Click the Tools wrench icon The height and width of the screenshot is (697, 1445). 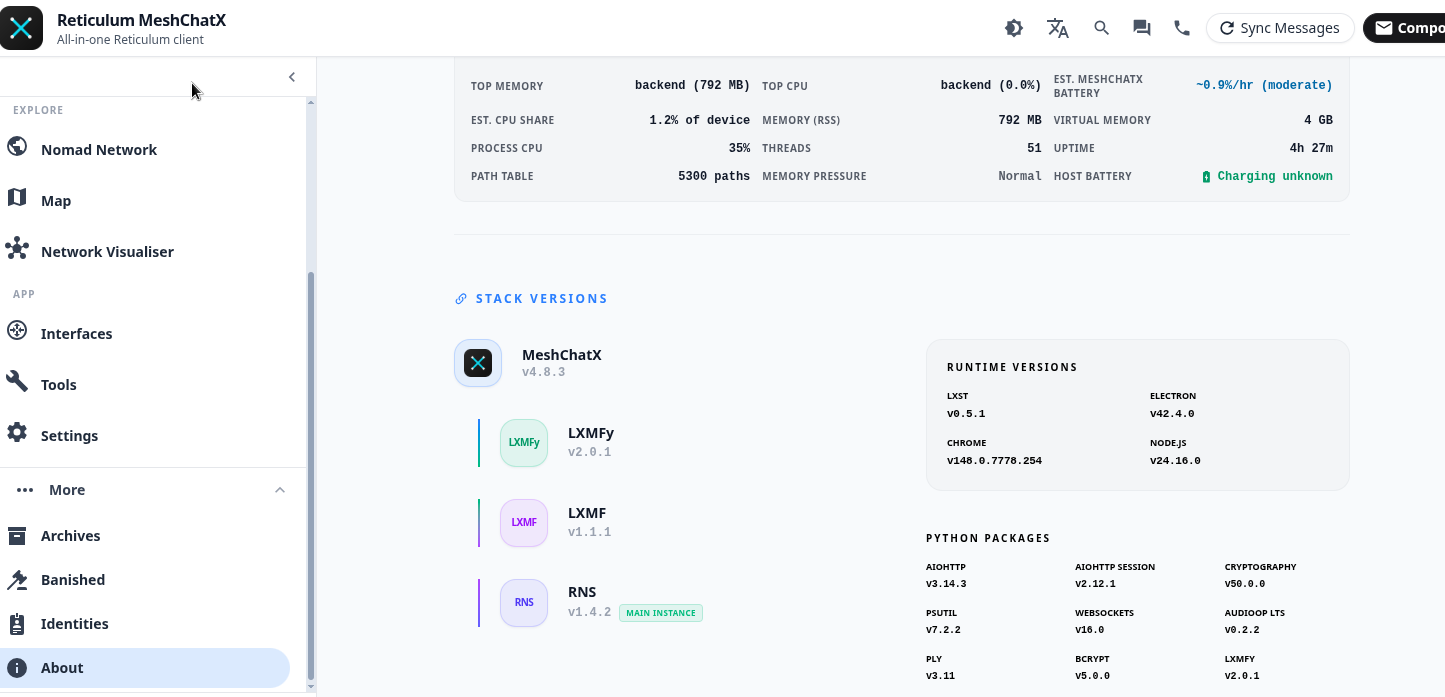[x=17, y=382]
